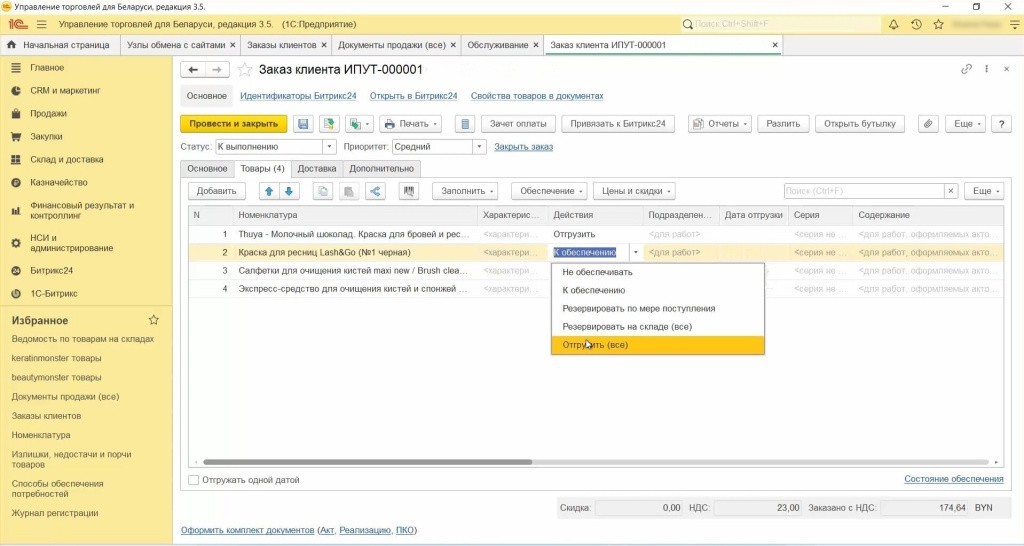Open the 'Состояние обеспечения' link
Image resolution: width=1024 pixels, height=546 pixels.
(x=953, y=480)
